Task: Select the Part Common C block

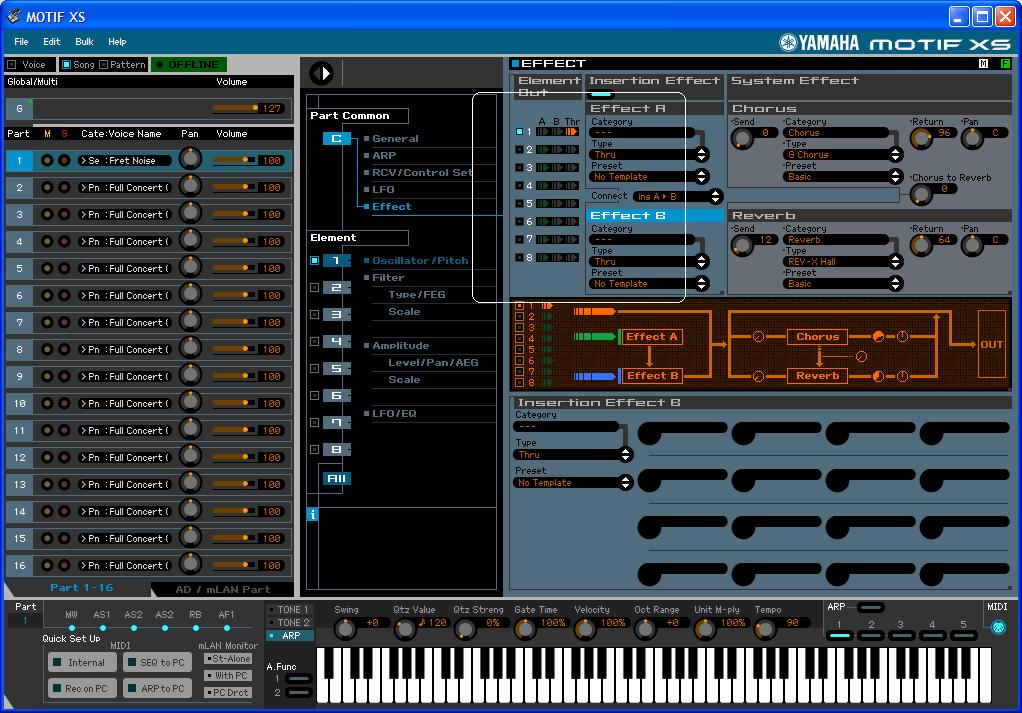Action: pos(336,139)
